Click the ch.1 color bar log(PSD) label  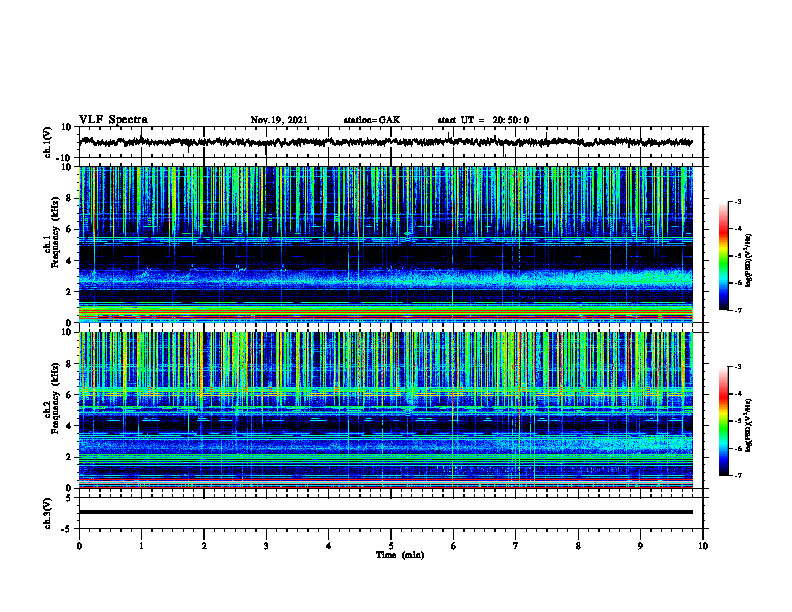tap(748, 260)
